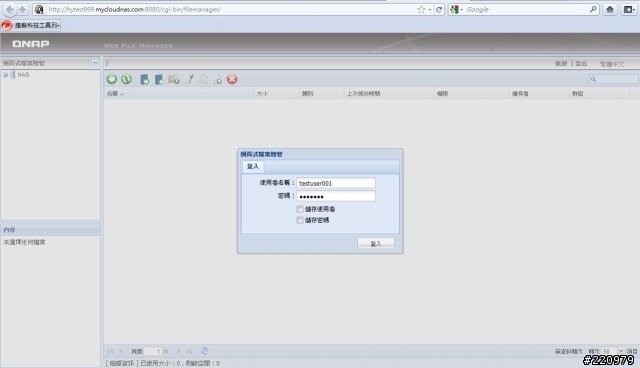Tick the save password checkbox

(x=300, y=220)
